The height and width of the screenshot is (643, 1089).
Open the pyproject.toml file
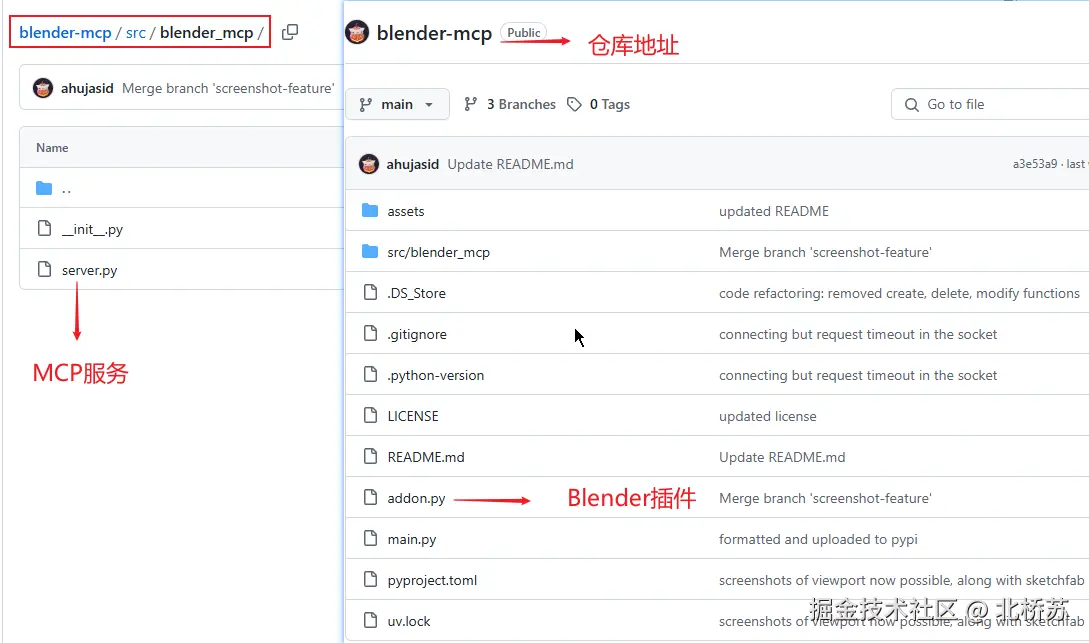(x=432, y=580)
